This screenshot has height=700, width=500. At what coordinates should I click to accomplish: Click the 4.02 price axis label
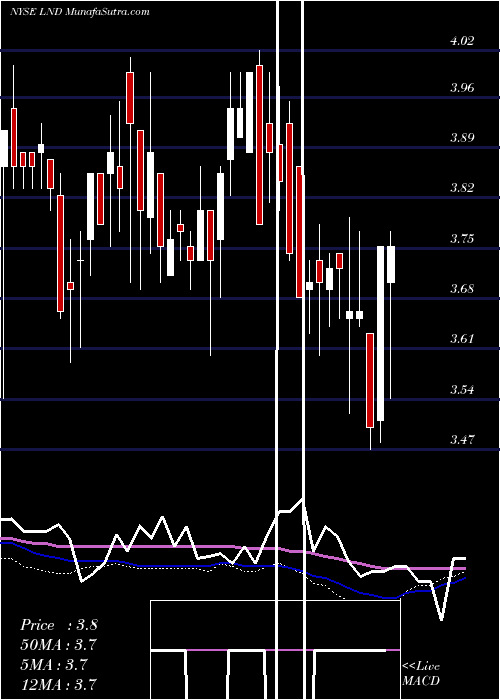[x=462, y=41]
